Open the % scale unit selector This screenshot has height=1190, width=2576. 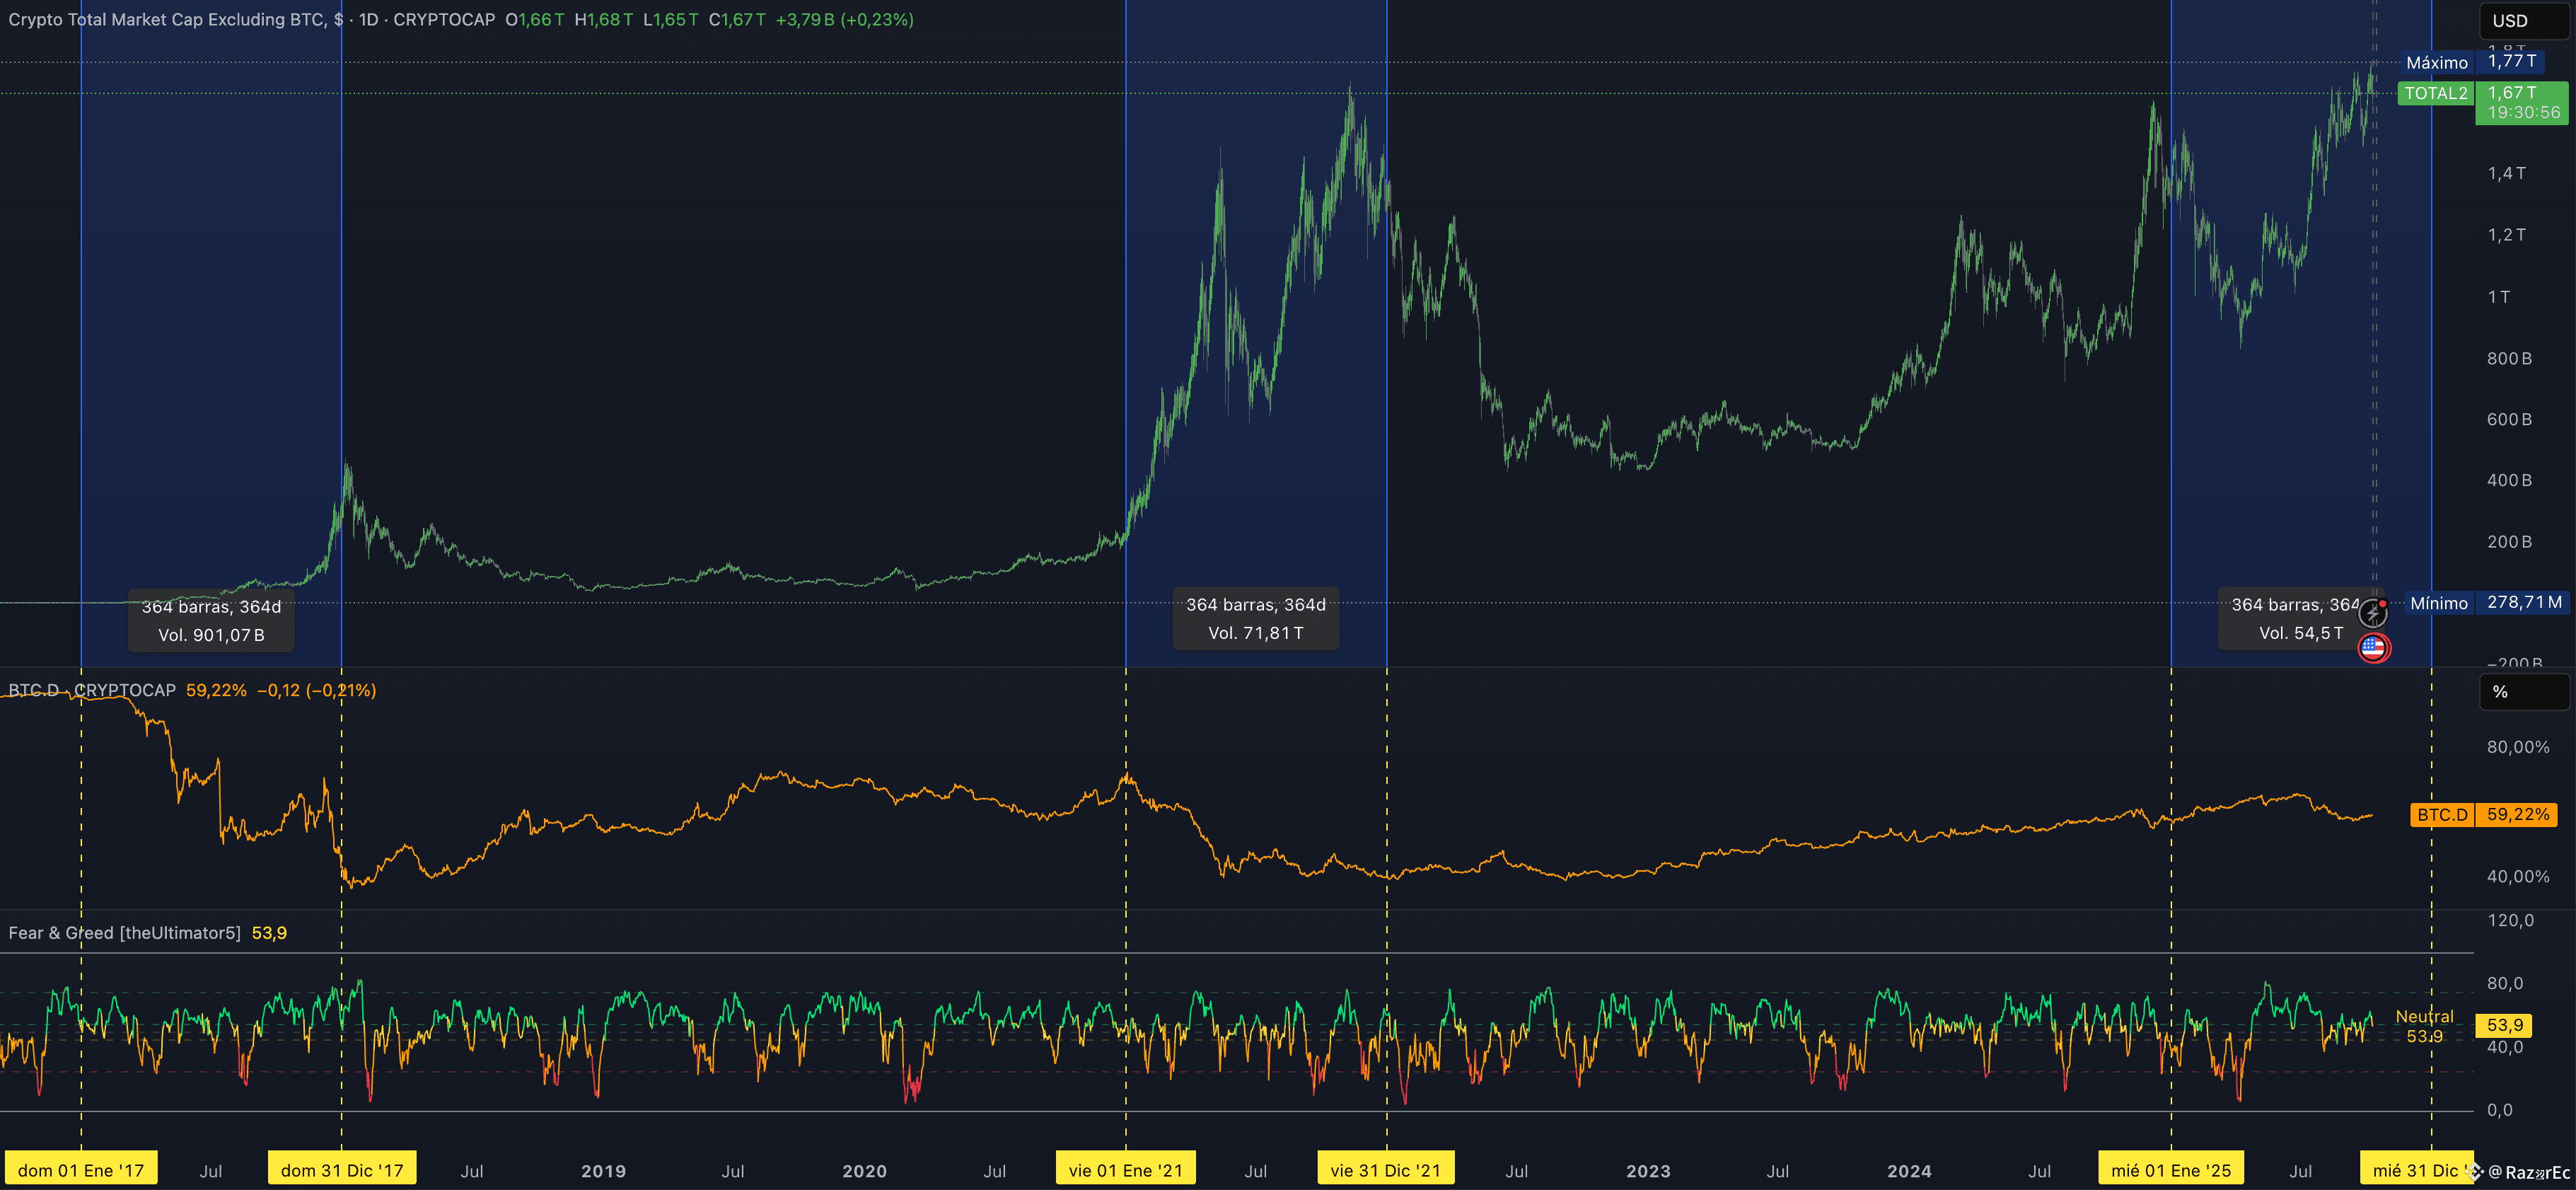pyautogui.click(x=2523, y=692)
